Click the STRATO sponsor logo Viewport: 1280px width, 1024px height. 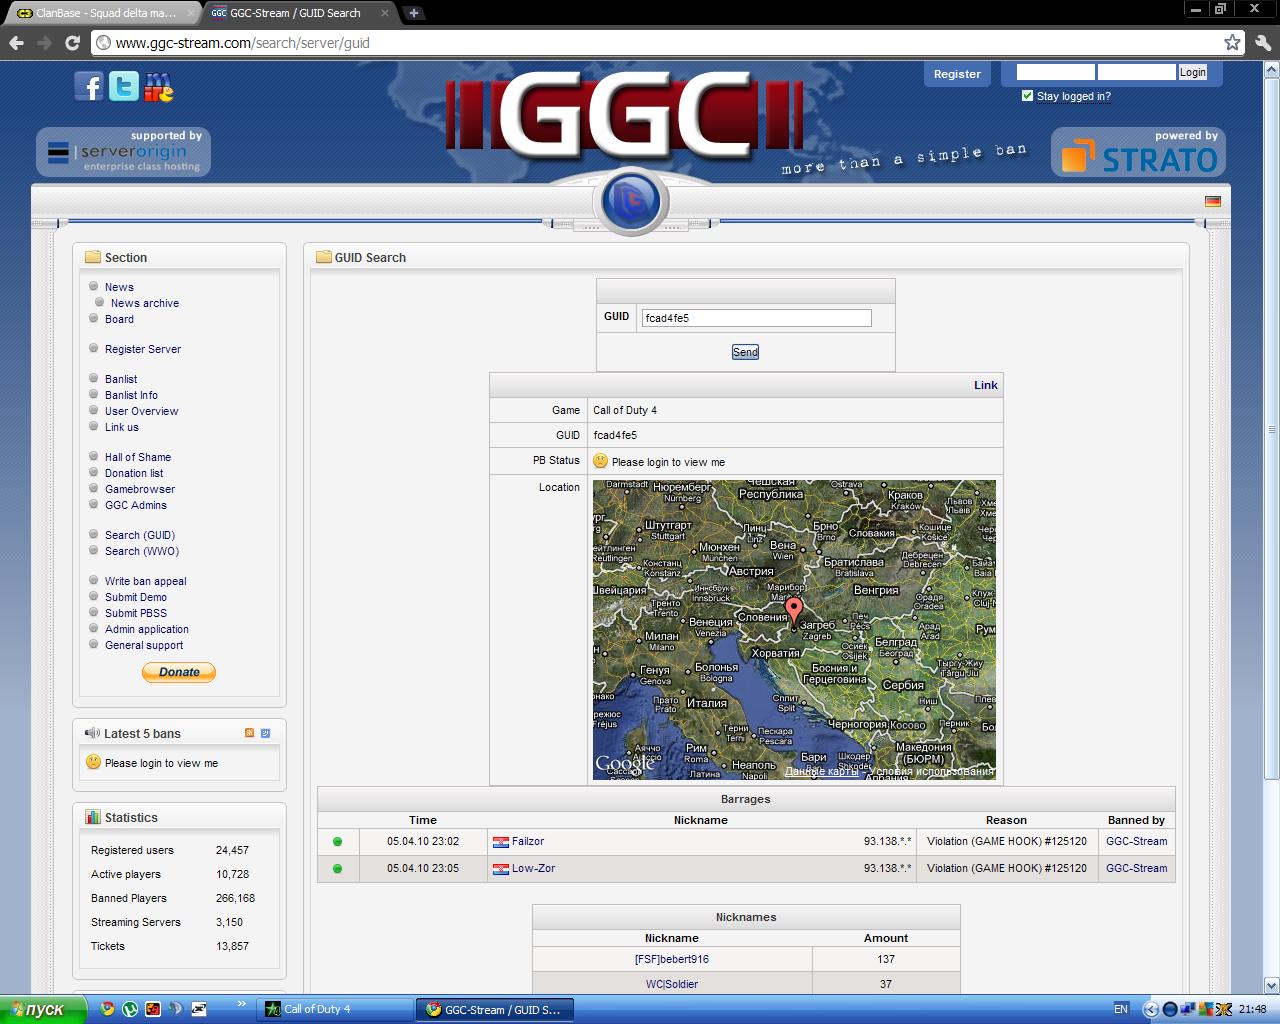pyautogui.click(x=1138, y=152)
